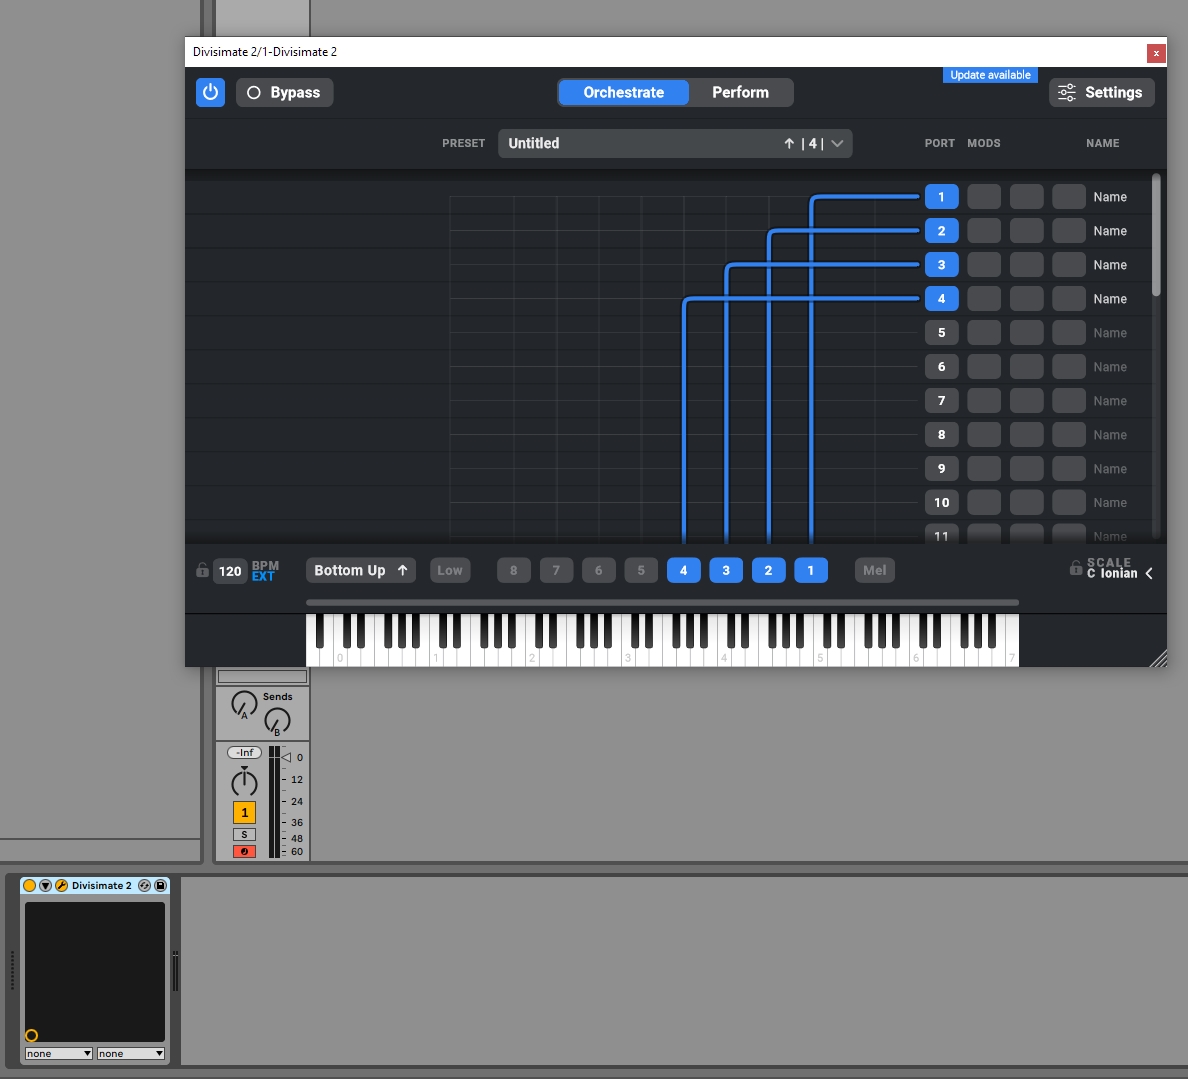Click the preset up arrow icon

[x=789, y=143]
